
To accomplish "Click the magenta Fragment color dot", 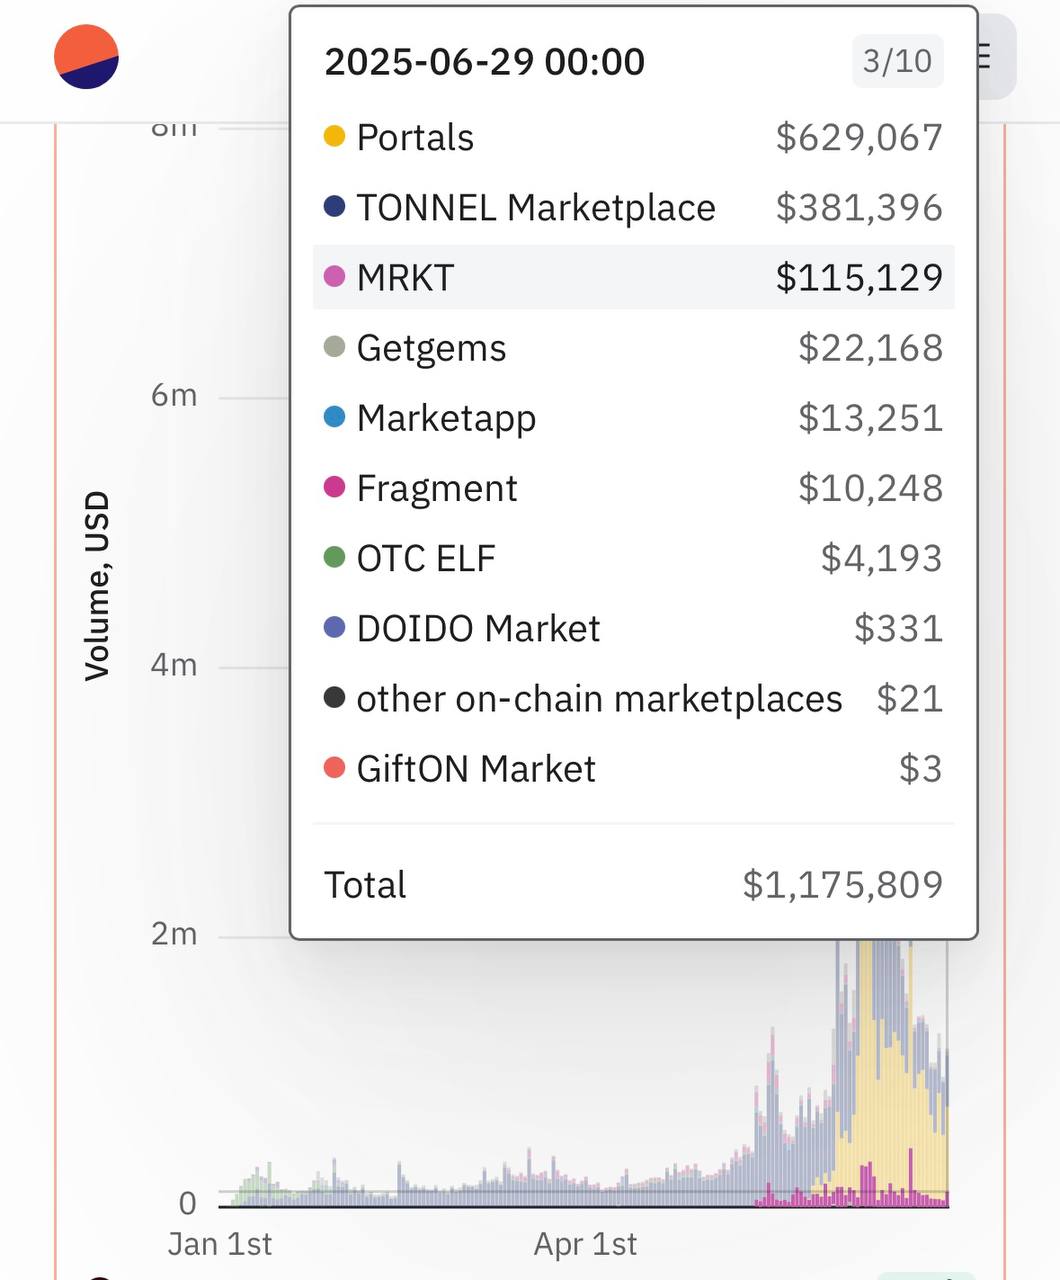I will [x=335, y=487].
